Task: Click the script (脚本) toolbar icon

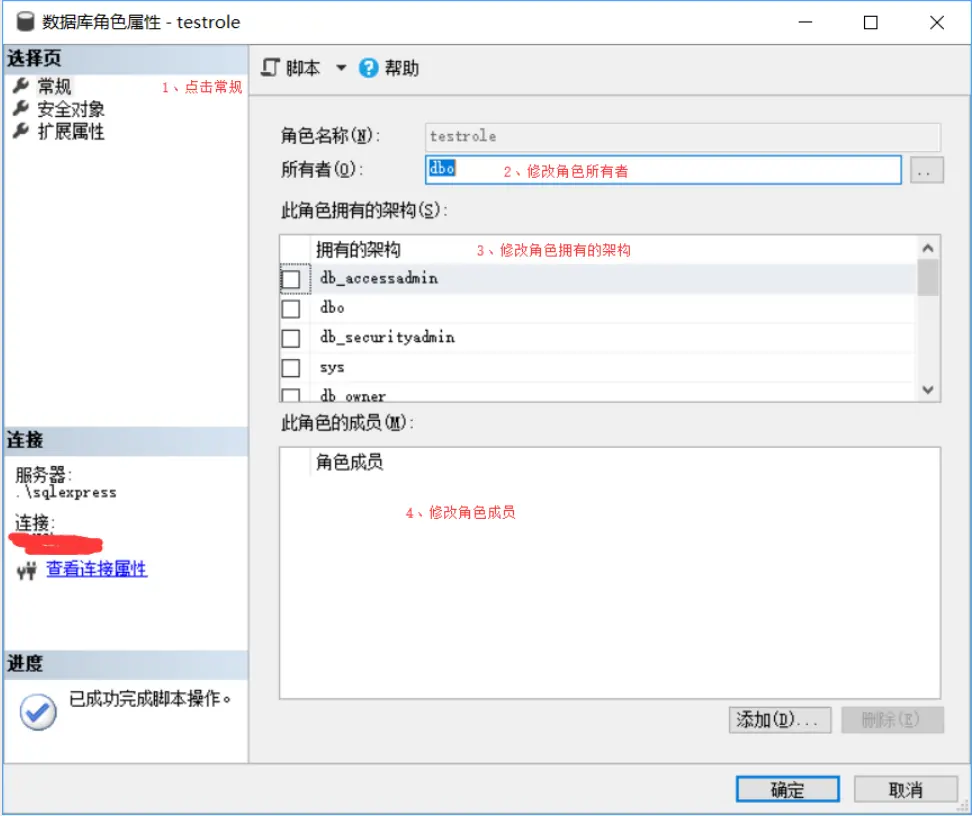Action: (270, 67)
